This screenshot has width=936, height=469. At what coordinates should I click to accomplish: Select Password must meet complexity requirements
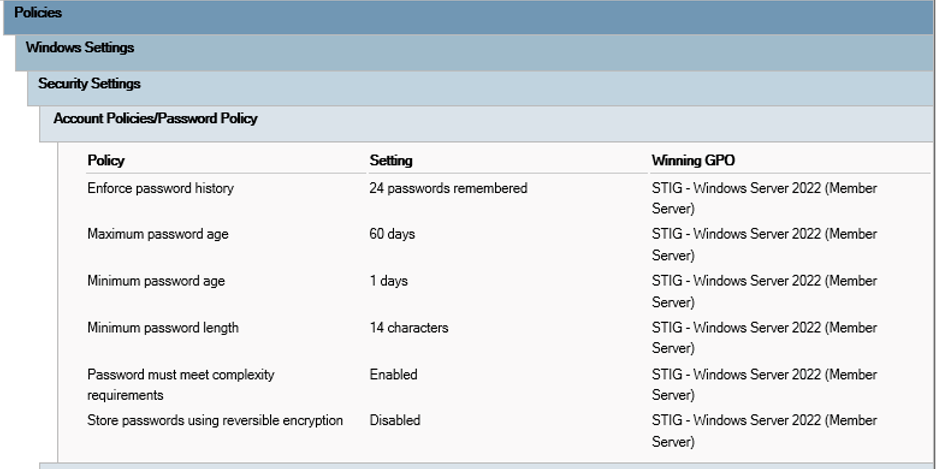[181, 385]
